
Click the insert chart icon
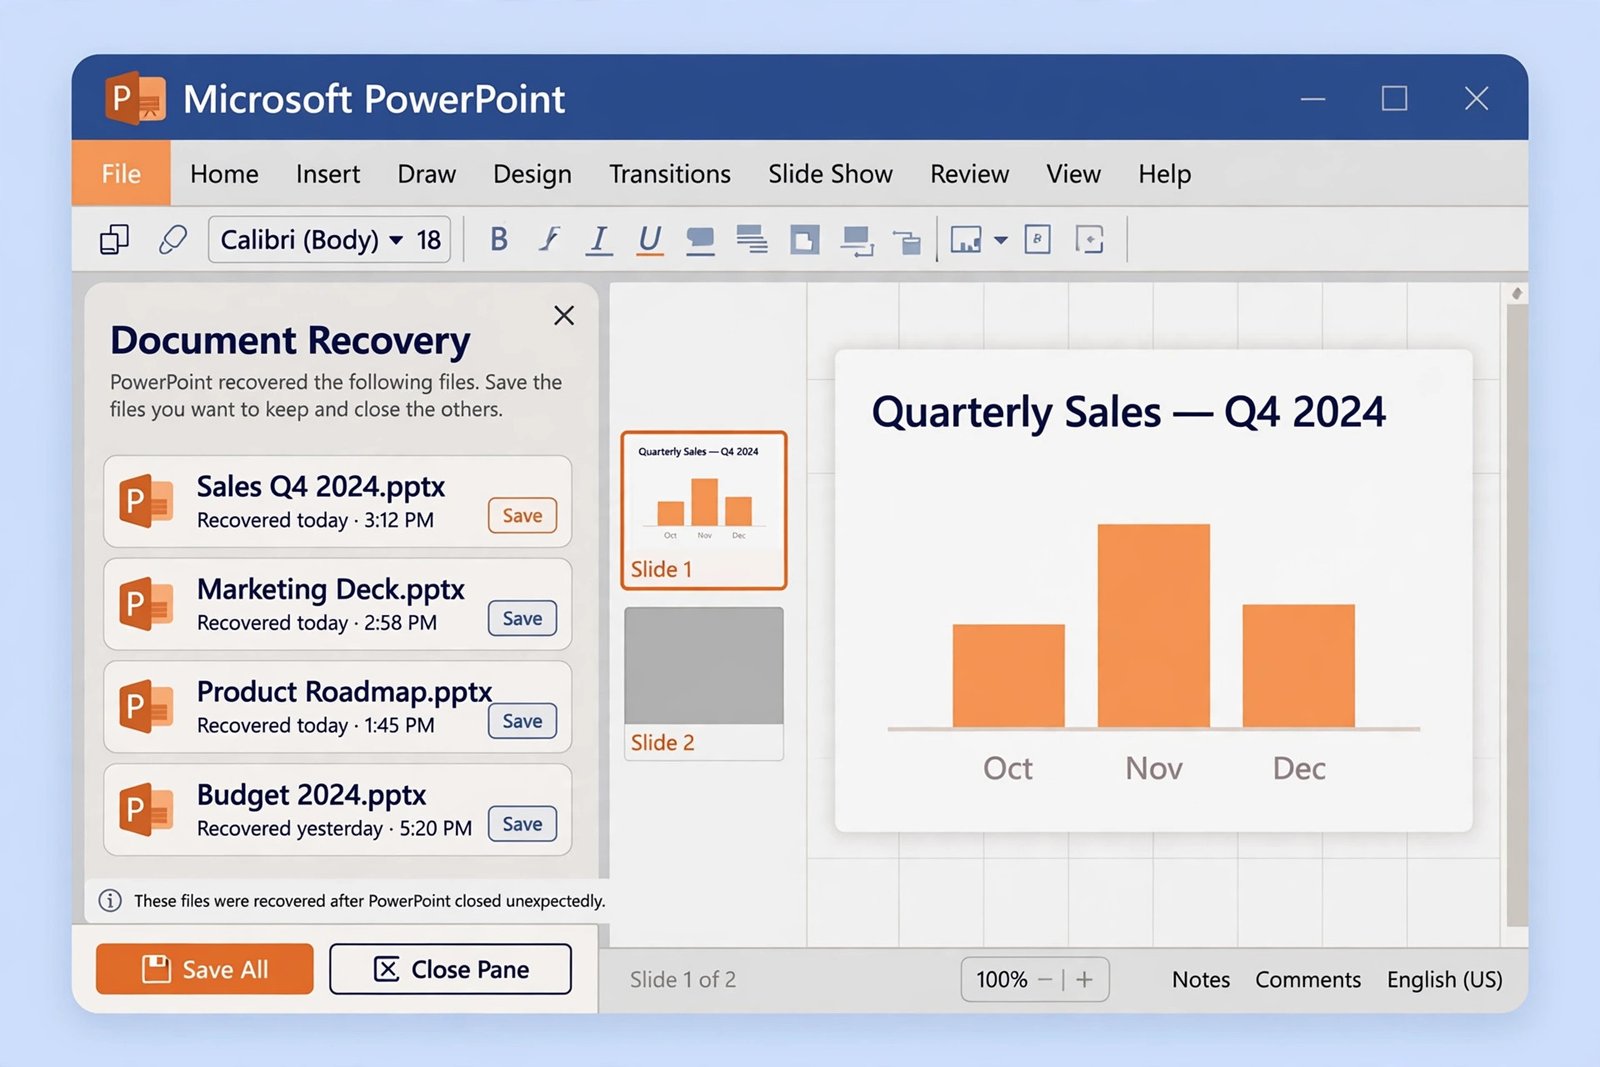966,240
